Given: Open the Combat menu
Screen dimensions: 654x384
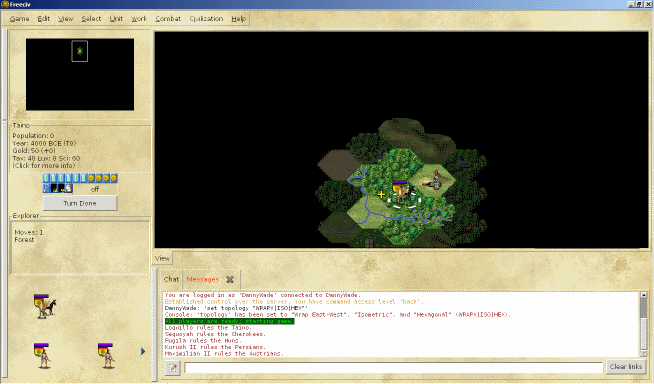Looking at the screenshot, I should tap(168, 19).
